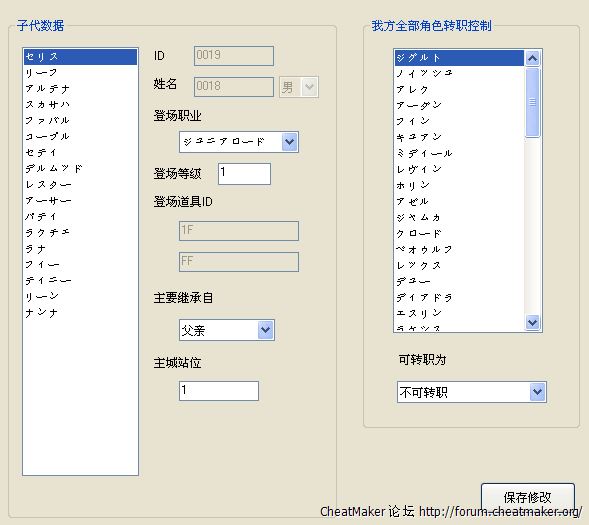This screenshot has height=525, width=589.
Task: Click the character list scrollbar thumb
Action: (x=532, y=102)
